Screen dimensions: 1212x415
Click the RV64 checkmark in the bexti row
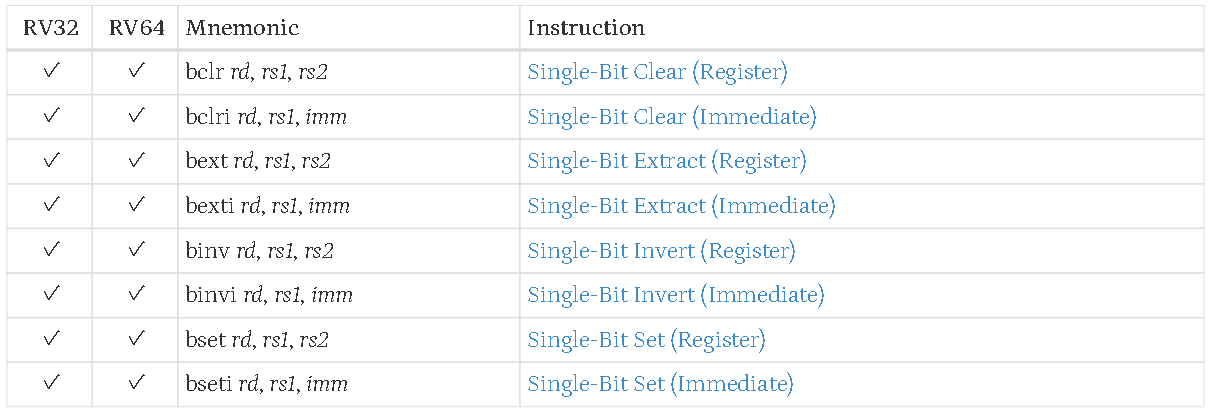[x=136, y=206]
